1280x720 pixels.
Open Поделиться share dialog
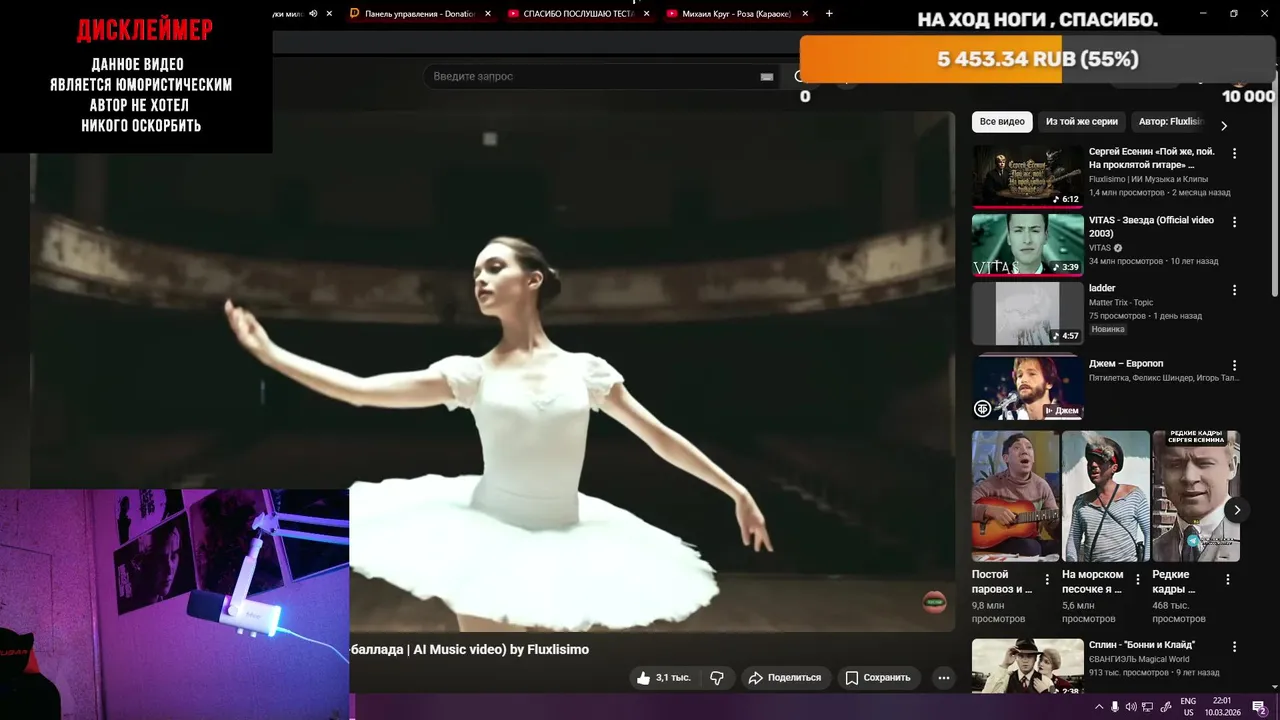pos(785,678)
